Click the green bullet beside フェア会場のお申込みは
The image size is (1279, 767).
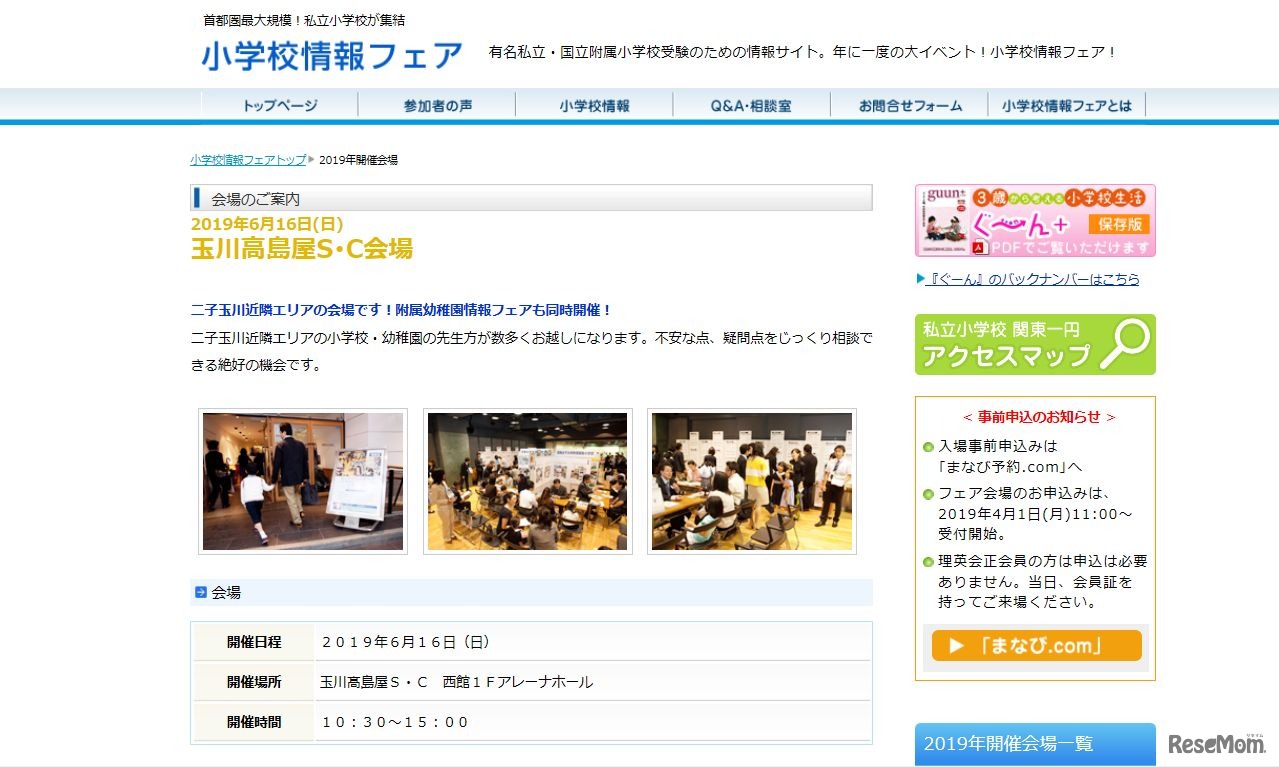(x=928, y=494)
